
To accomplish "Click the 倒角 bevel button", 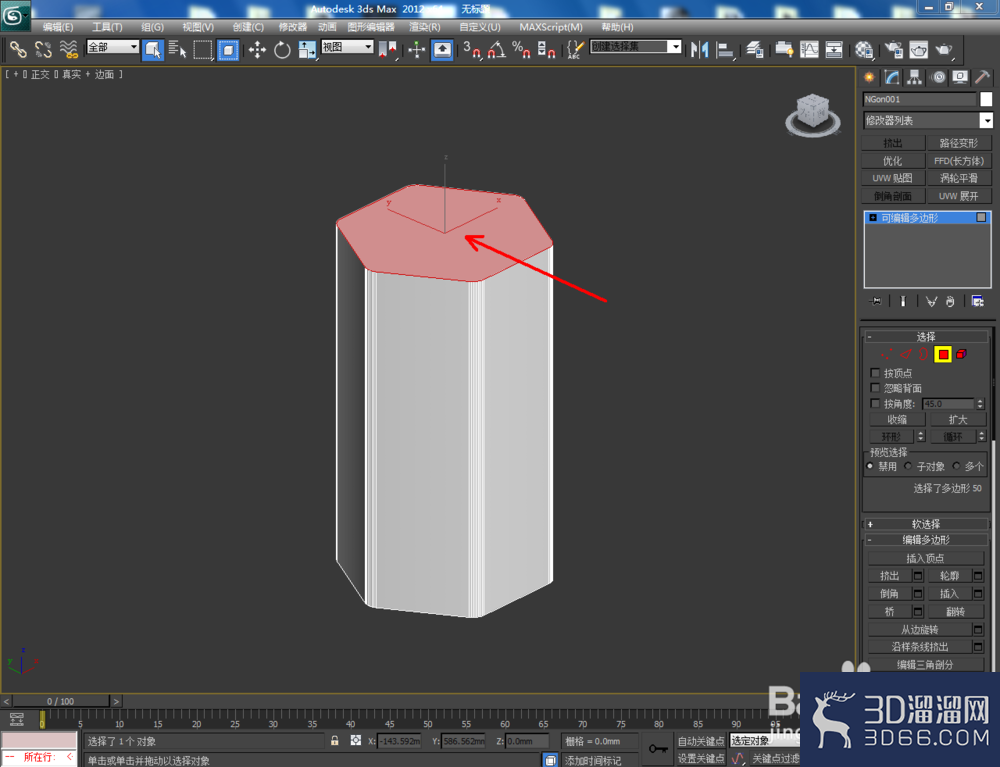I will 890,594.
